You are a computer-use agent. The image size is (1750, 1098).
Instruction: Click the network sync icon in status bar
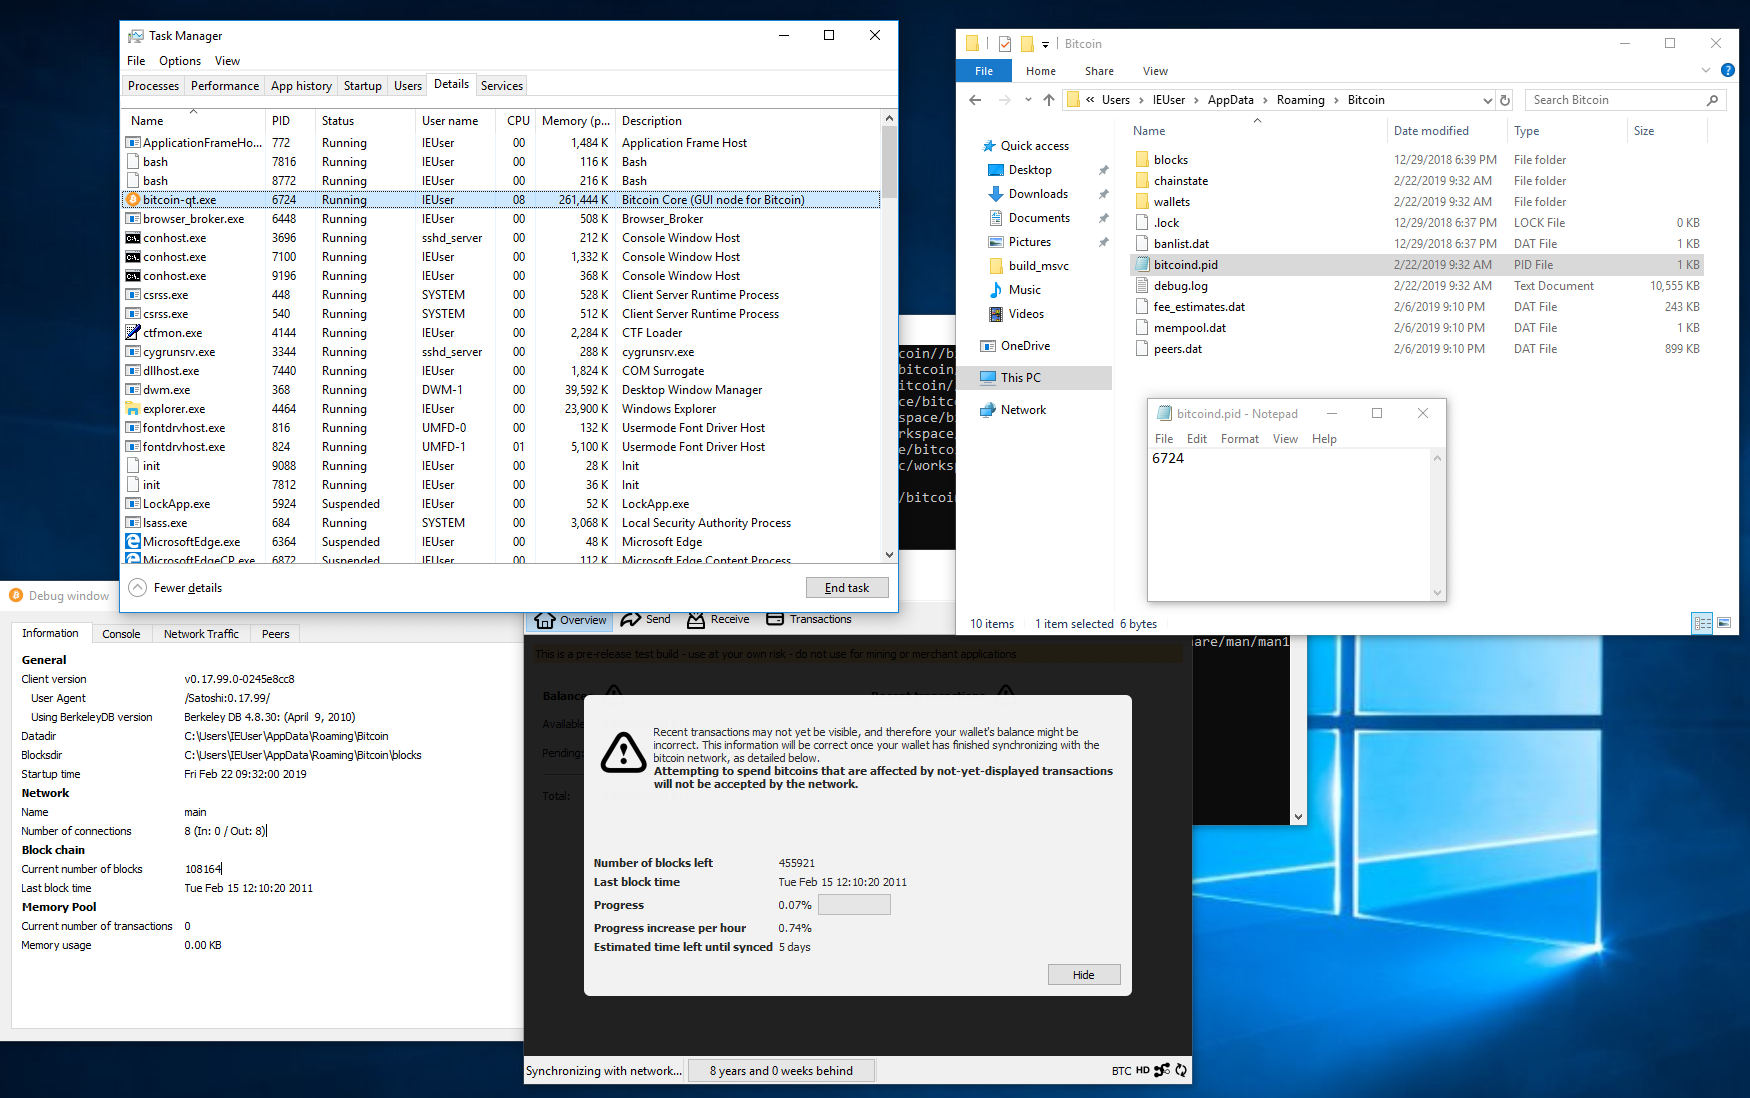tap(1181, 1070)
